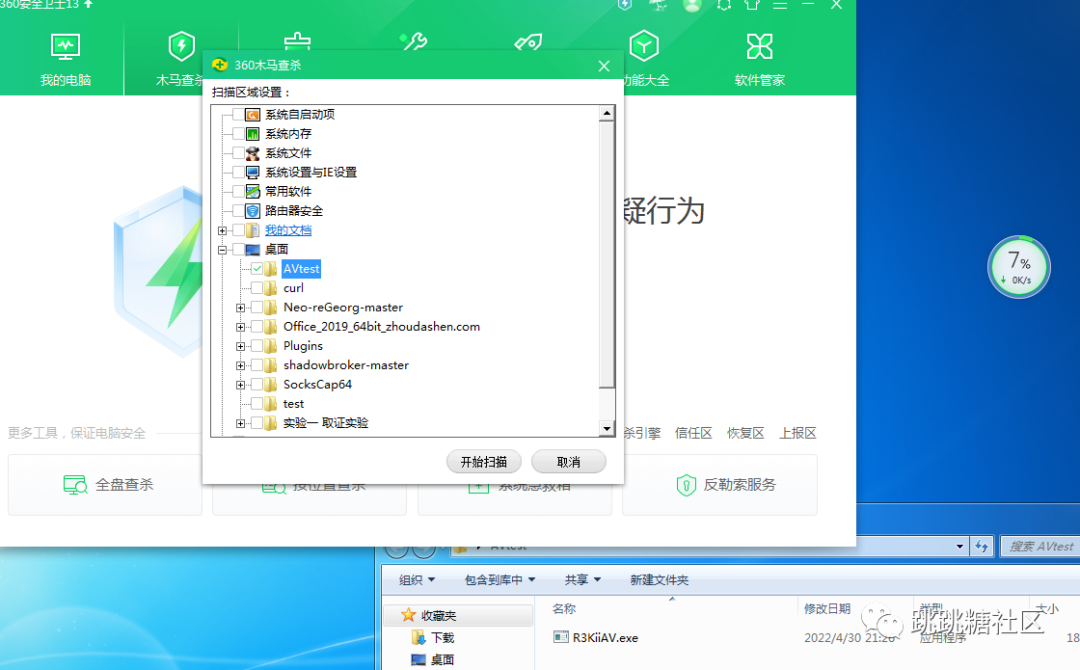
Task: Uncheck the AVtest folder checkbox
Action: (x=257, y=269)
